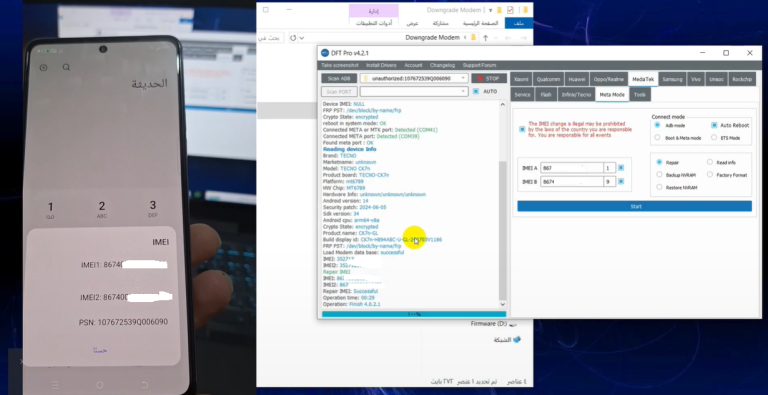Viewport: 768px width, 395px height.
Task: Select the MediaTek tab
Action: pyautogui.click(x=643, y=79)
